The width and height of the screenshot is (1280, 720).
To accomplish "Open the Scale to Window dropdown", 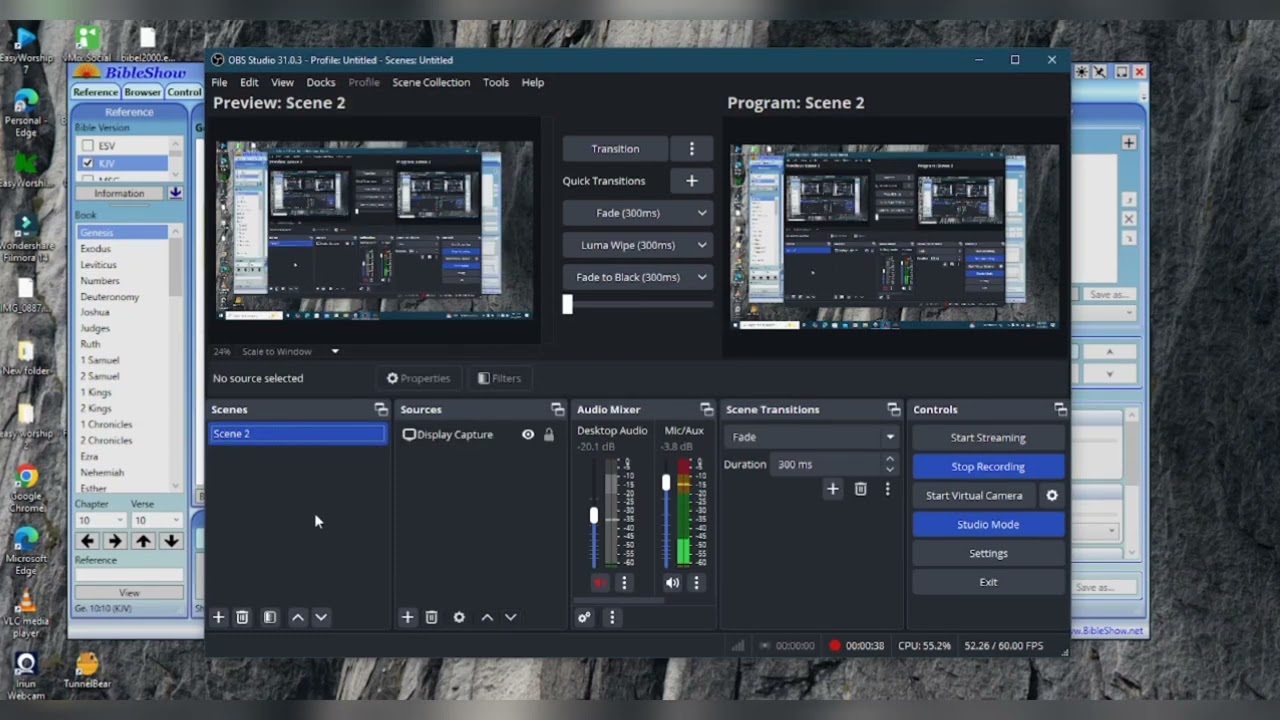I will tap(290, 351).
